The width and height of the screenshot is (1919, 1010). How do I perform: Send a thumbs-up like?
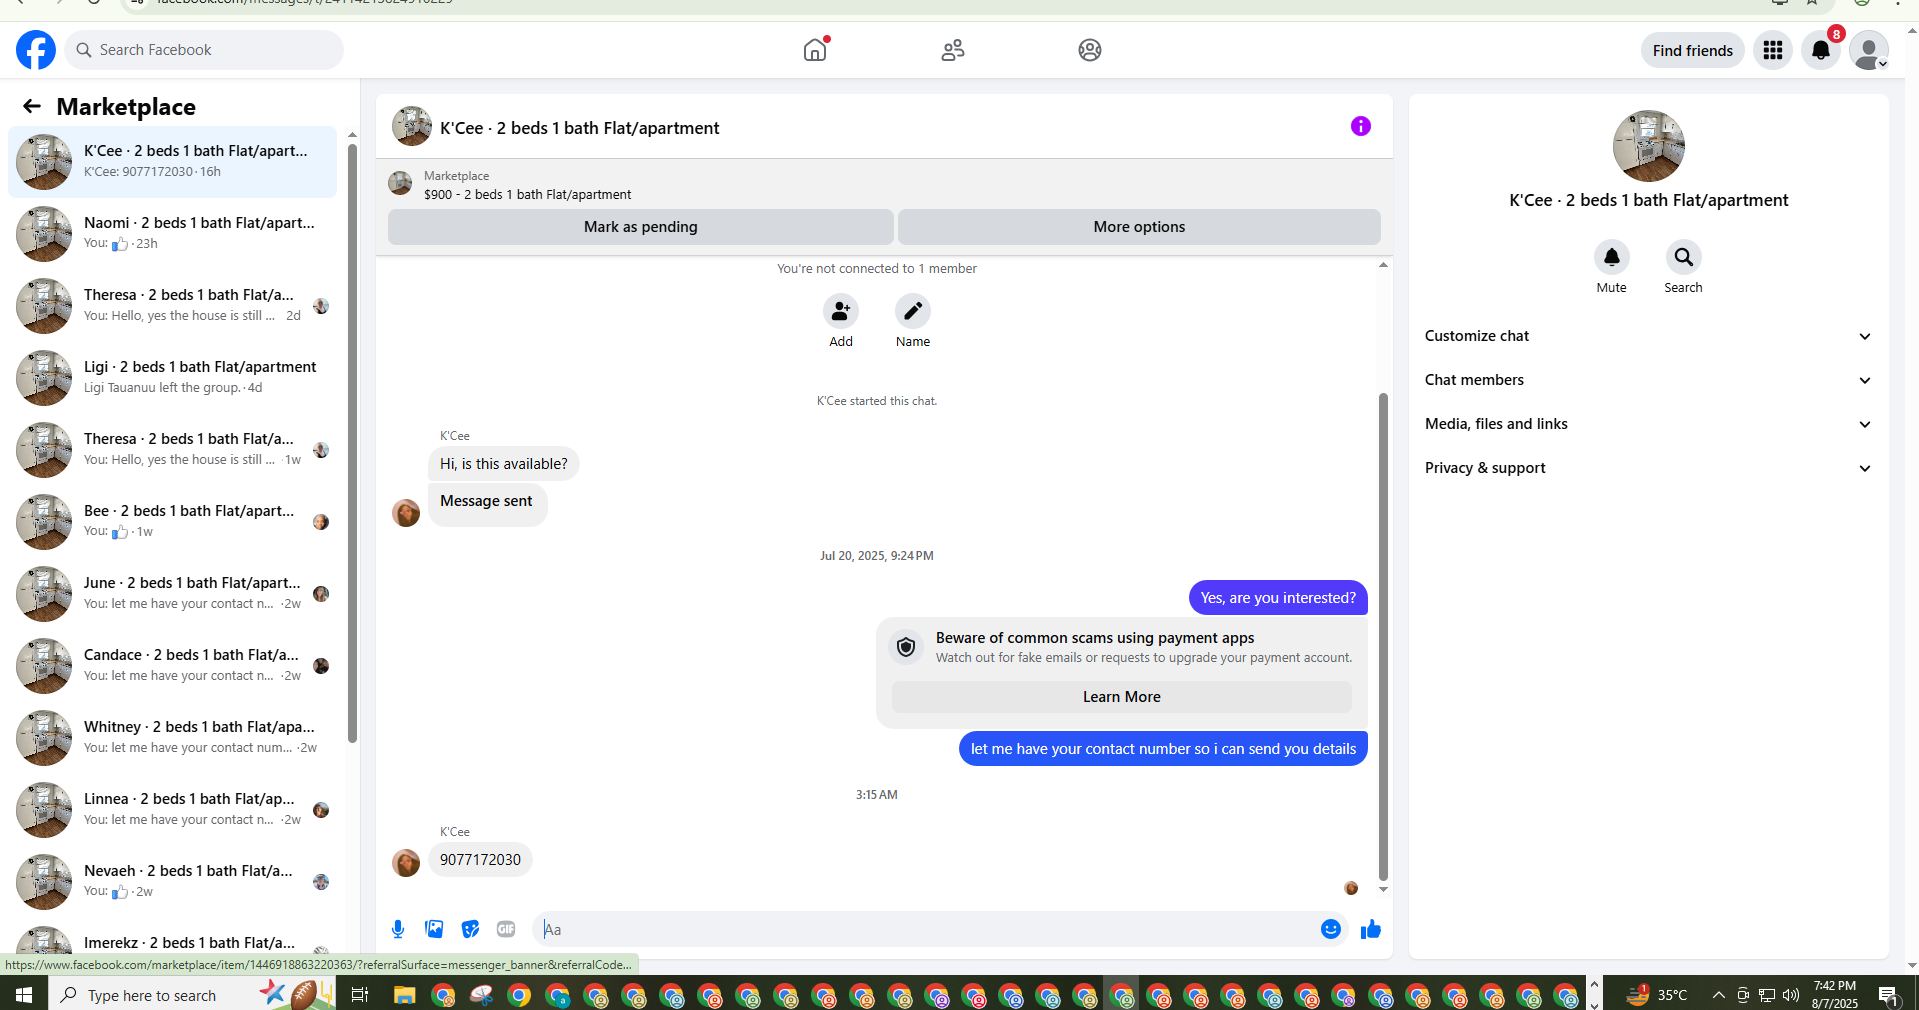pos(1371,929)
